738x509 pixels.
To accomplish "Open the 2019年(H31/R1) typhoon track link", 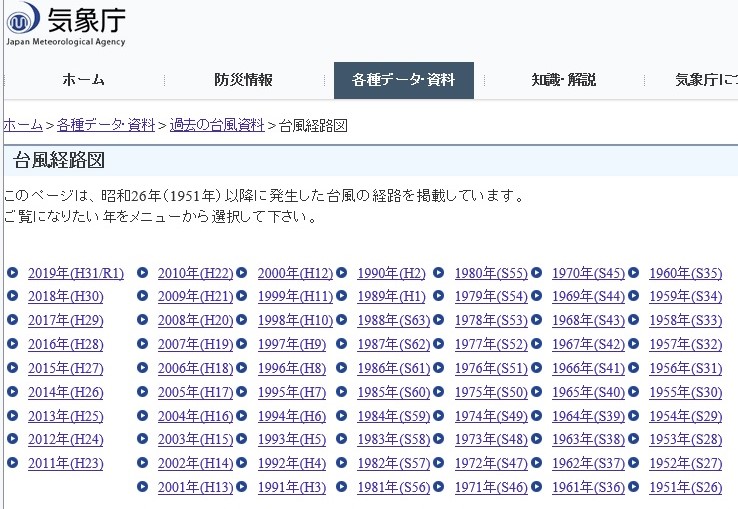I will coord(76,273).
